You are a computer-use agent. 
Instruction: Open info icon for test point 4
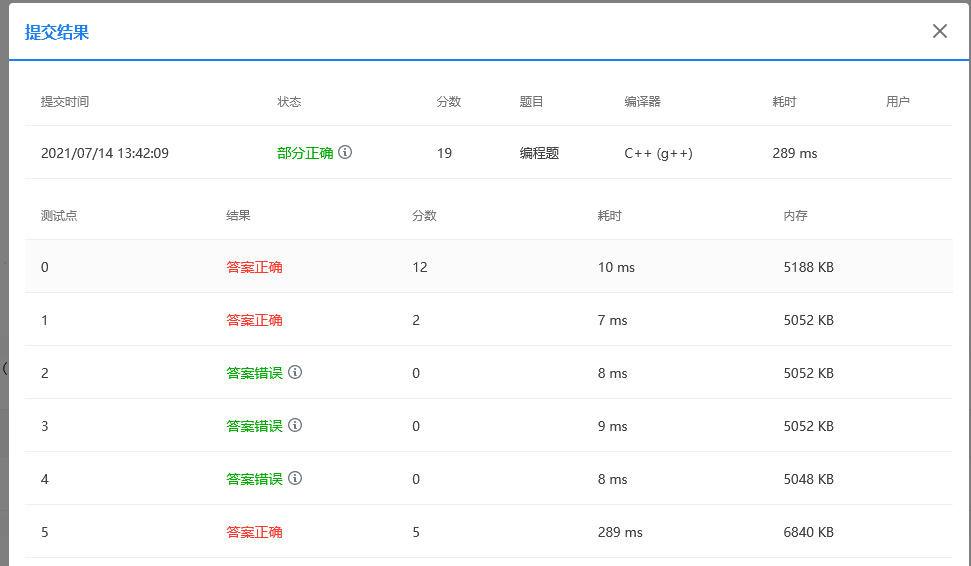tap(295, 478)
